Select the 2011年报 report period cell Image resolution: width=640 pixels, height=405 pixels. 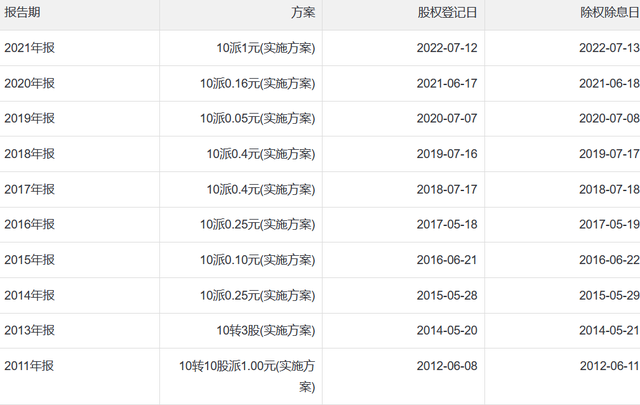pos(30,366)
